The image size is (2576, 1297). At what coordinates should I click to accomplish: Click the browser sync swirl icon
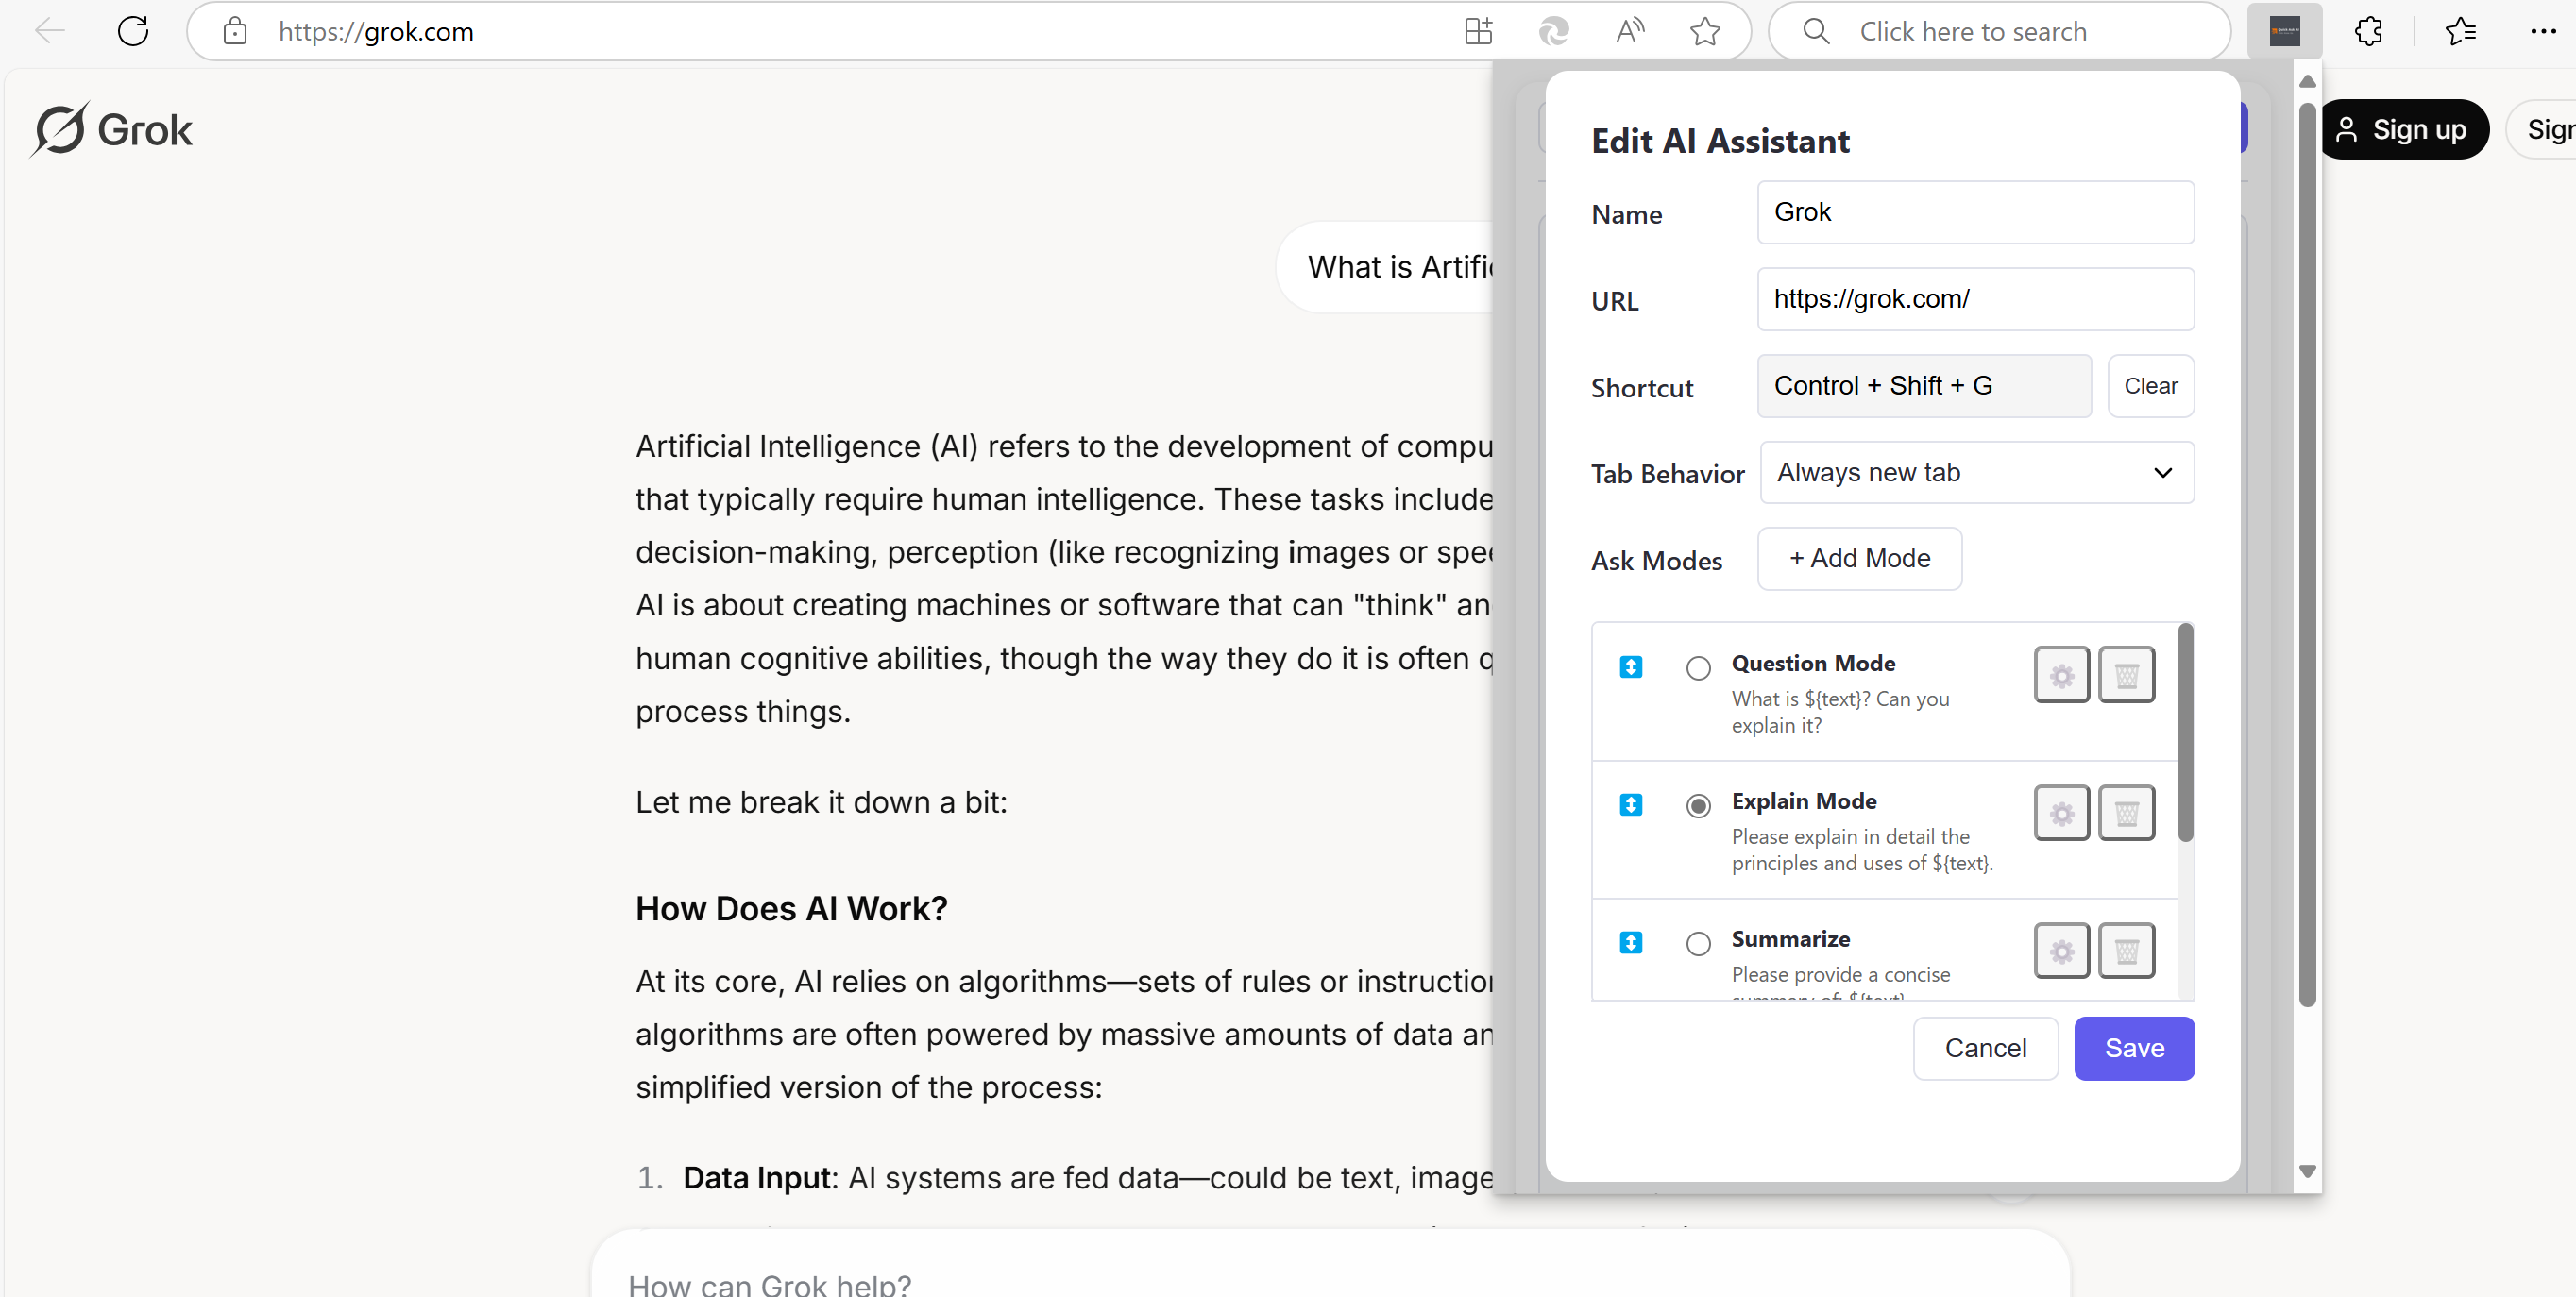(1553, 31)
